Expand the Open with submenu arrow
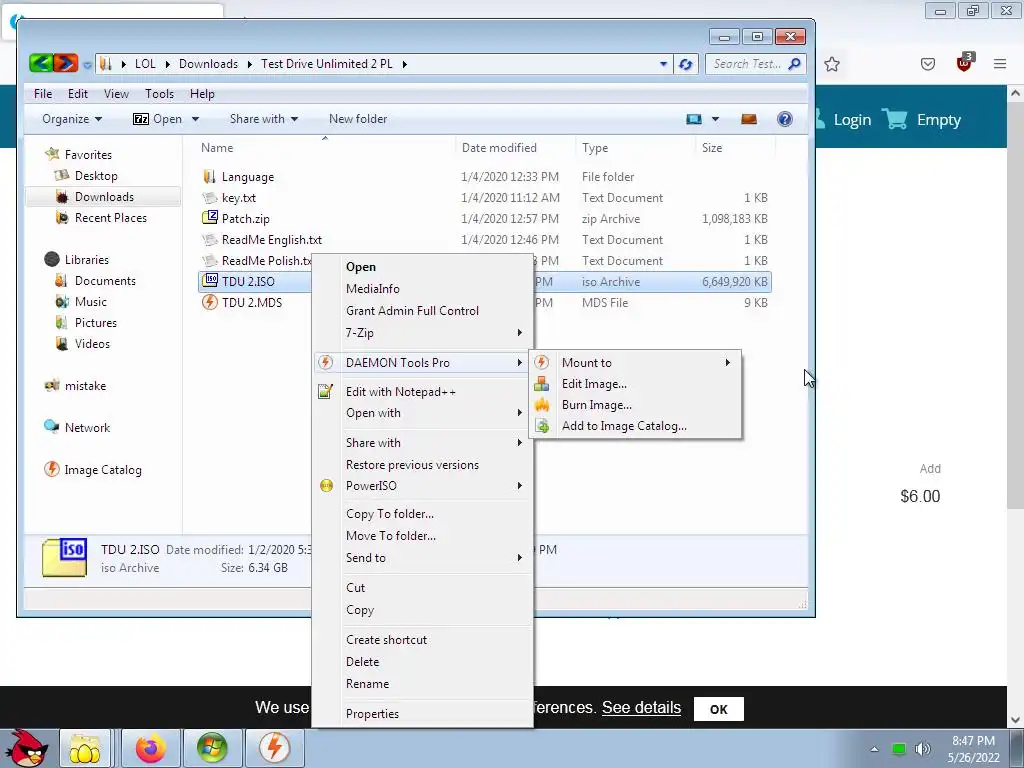The image size is (1024, 768). pos(520,413)
